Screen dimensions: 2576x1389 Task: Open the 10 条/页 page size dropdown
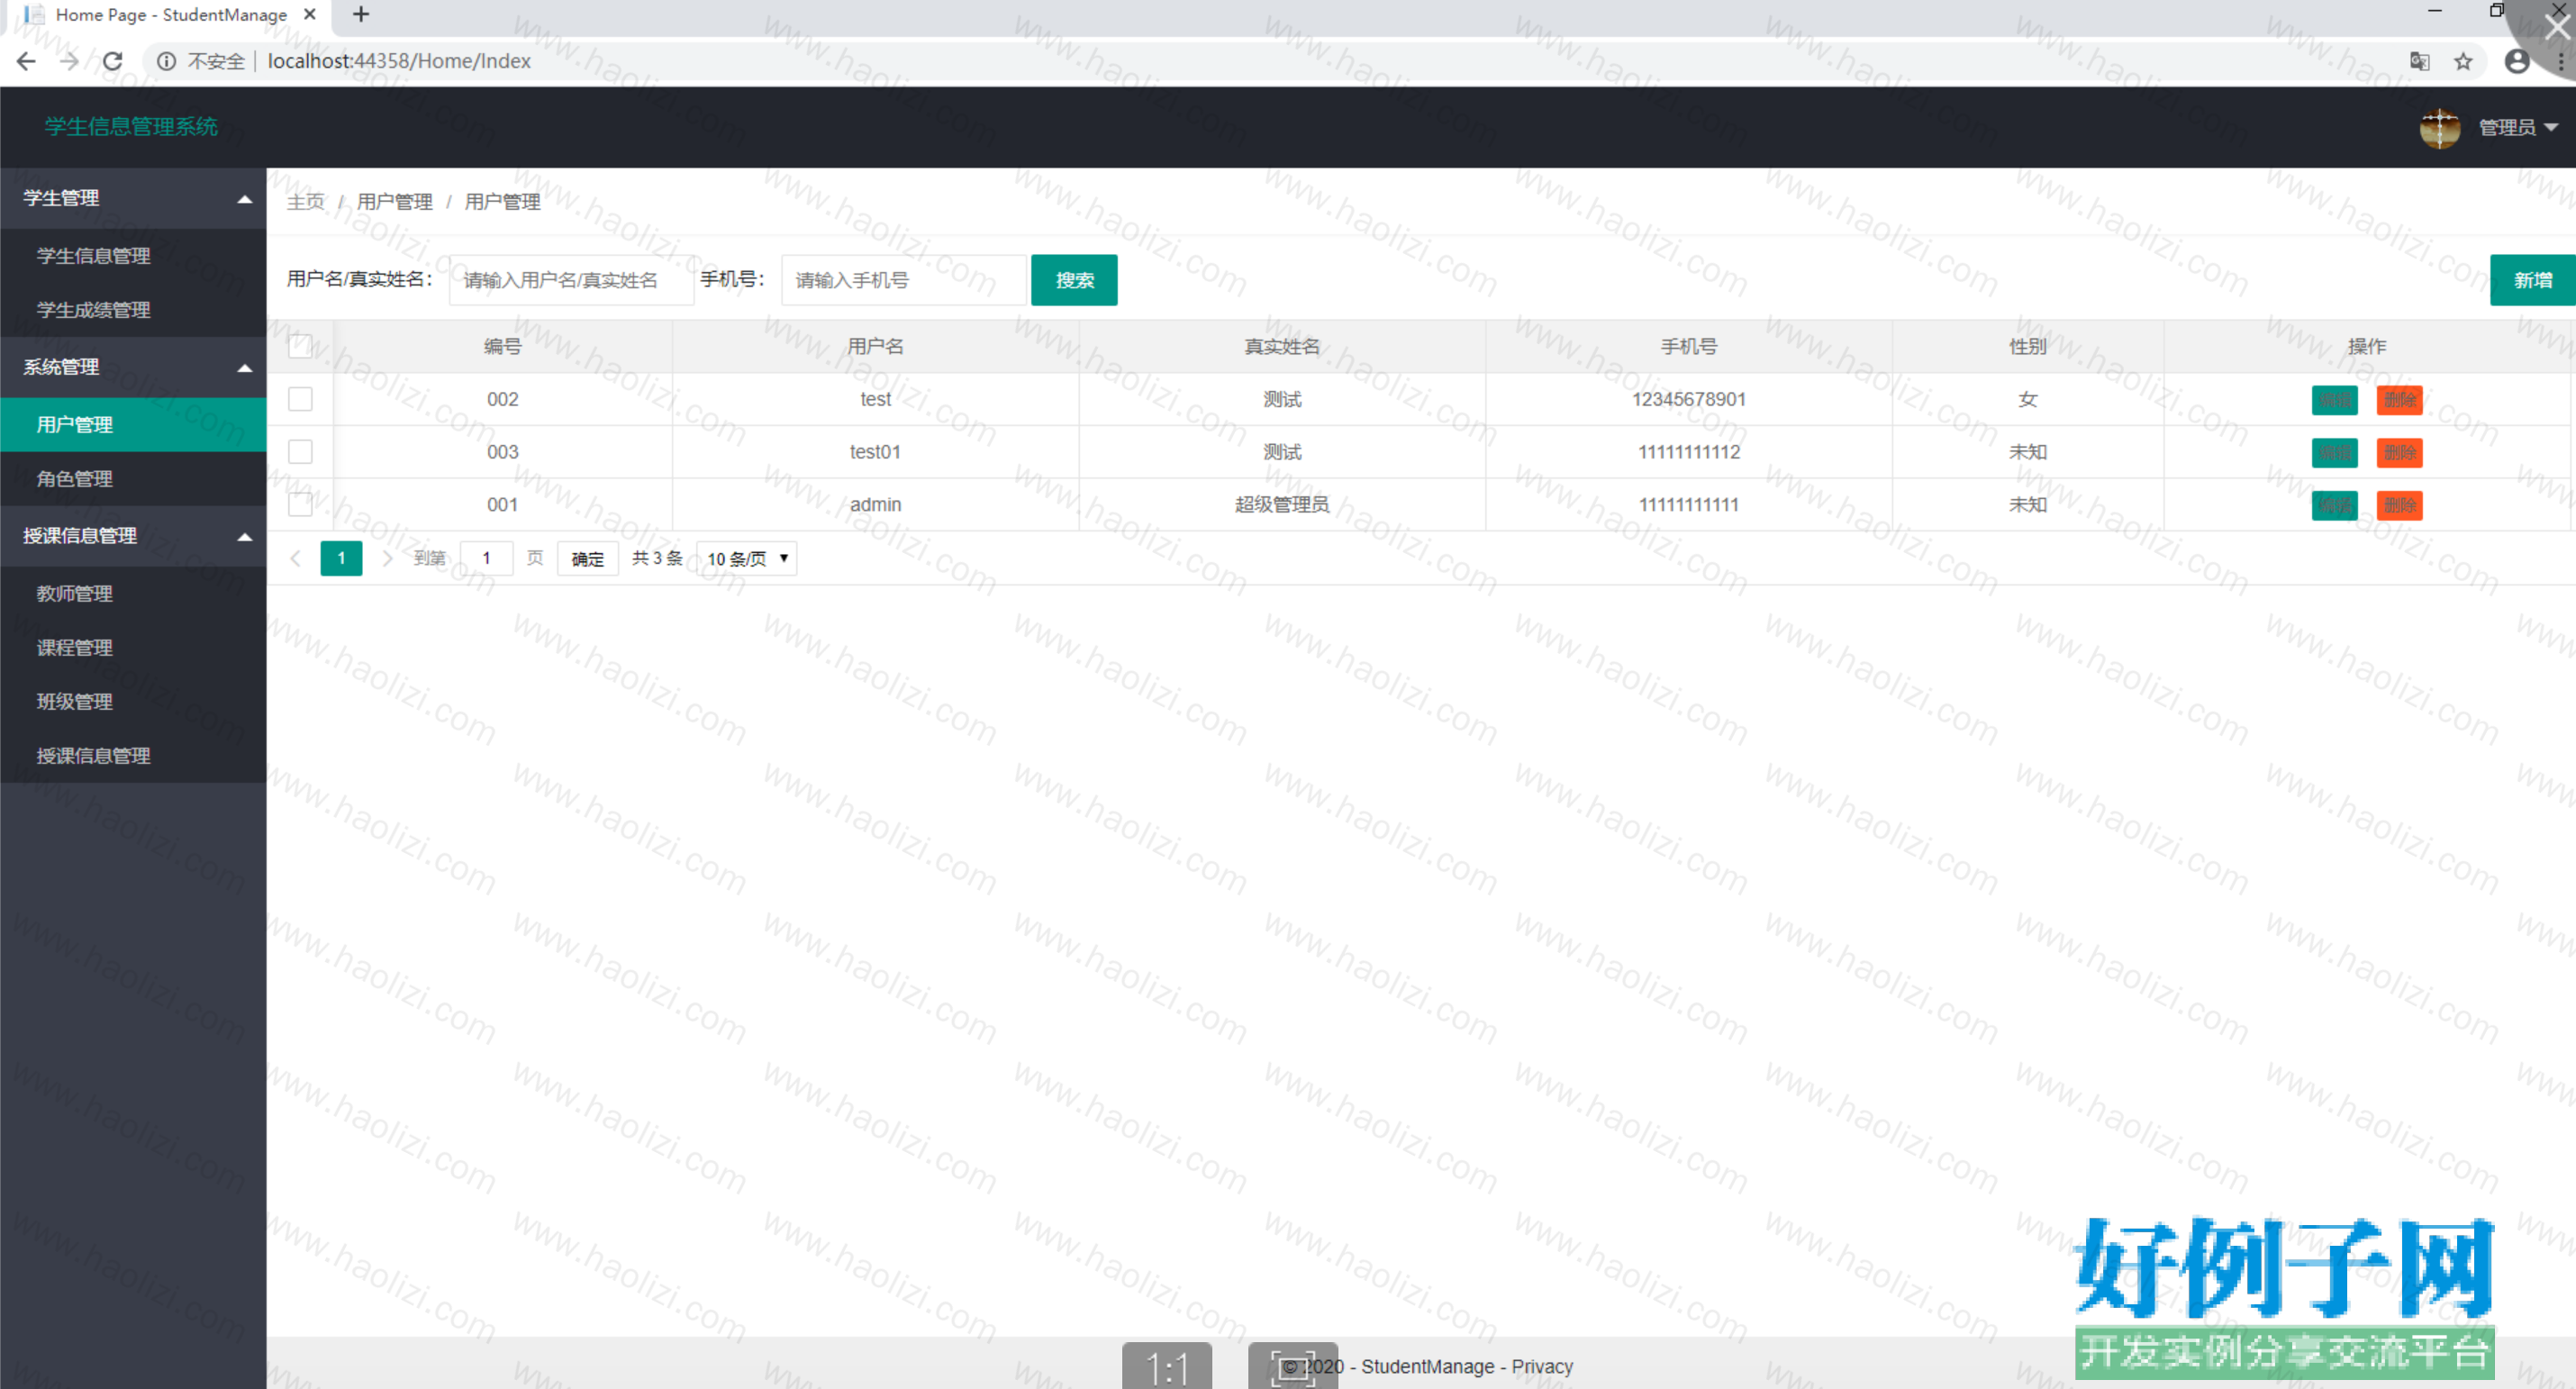click(747, 558)
